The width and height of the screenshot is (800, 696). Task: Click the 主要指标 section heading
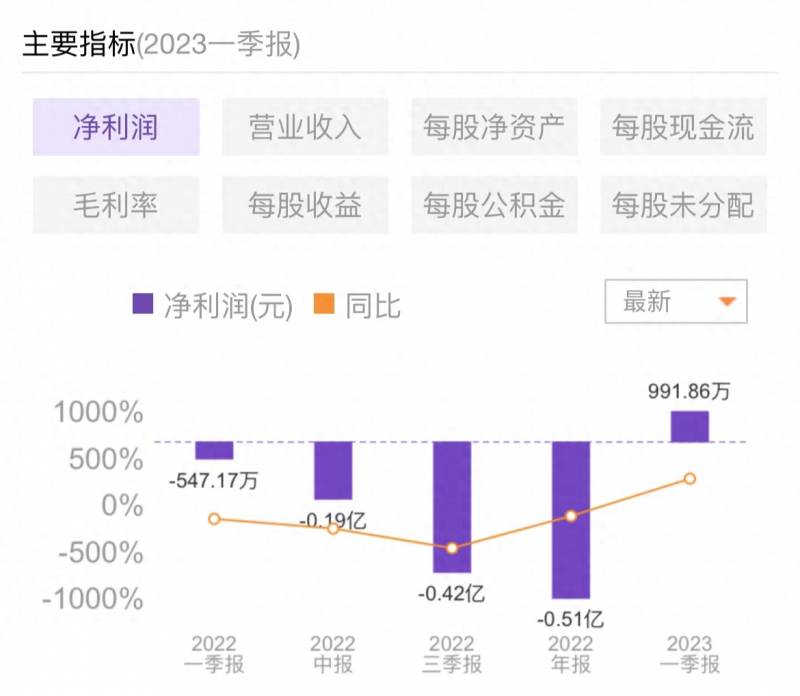[79, 44]
